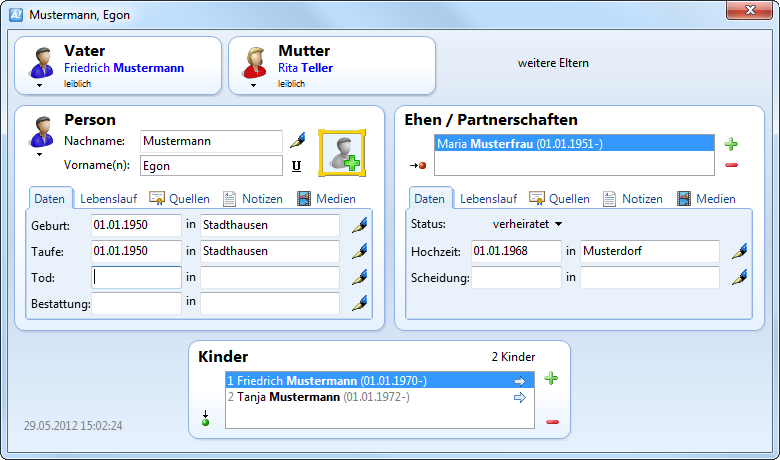Click the Tod date input field
The height and width of the screenshot is (460, 780).
137,277
